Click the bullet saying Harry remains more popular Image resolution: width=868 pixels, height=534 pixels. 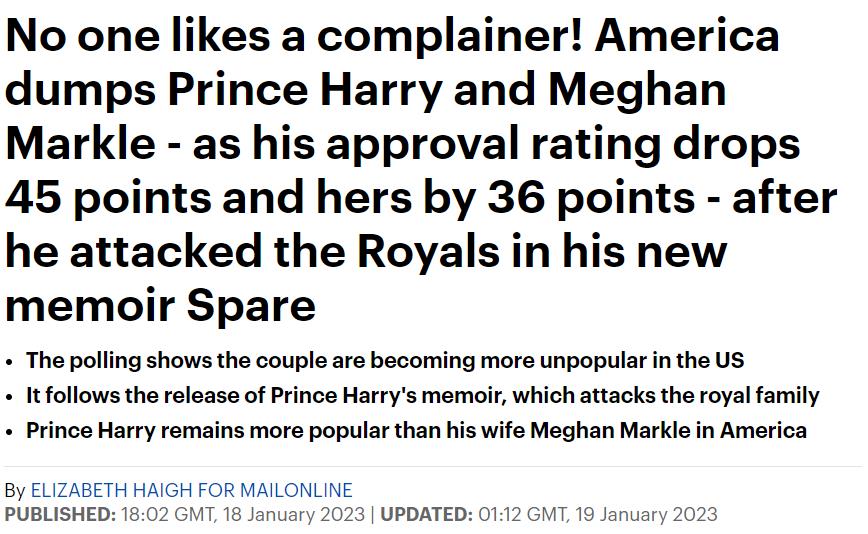[x=416, y=431]
